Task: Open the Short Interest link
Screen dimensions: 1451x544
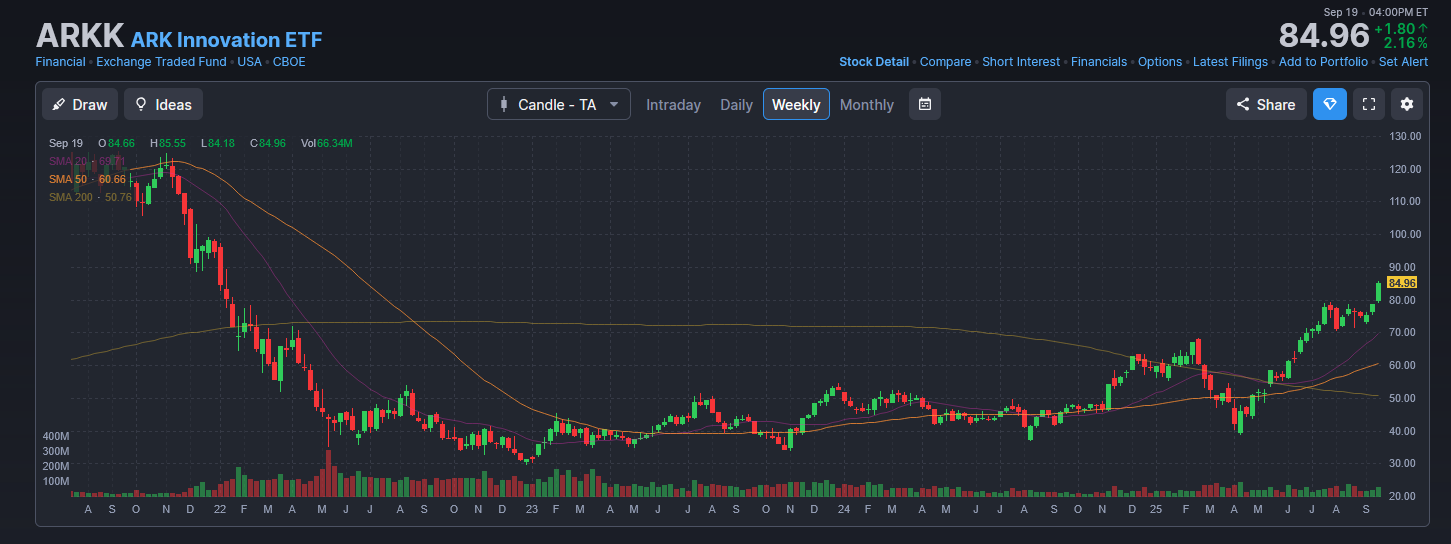Action: point(1020,62)
